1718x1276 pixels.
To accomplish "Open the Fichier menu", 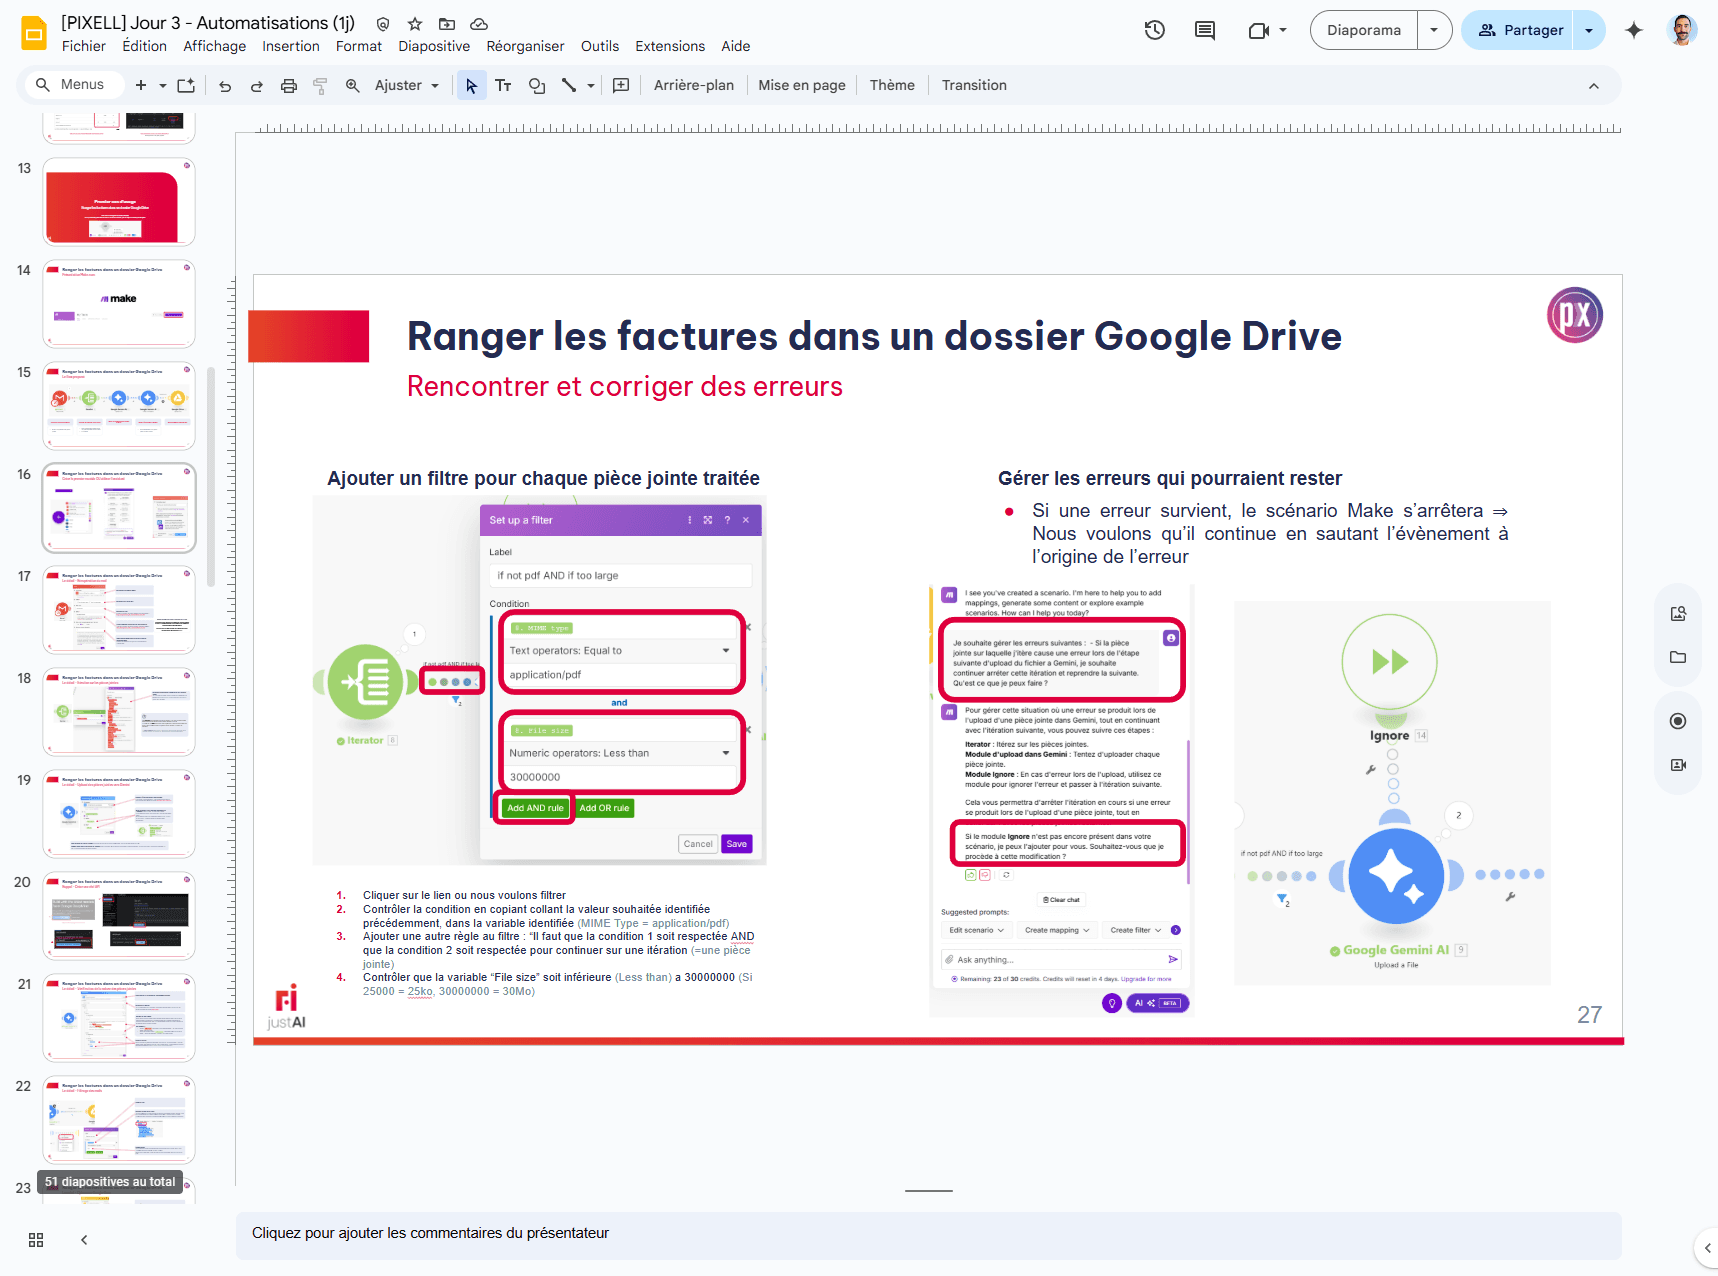I will [x=83, y=46].
